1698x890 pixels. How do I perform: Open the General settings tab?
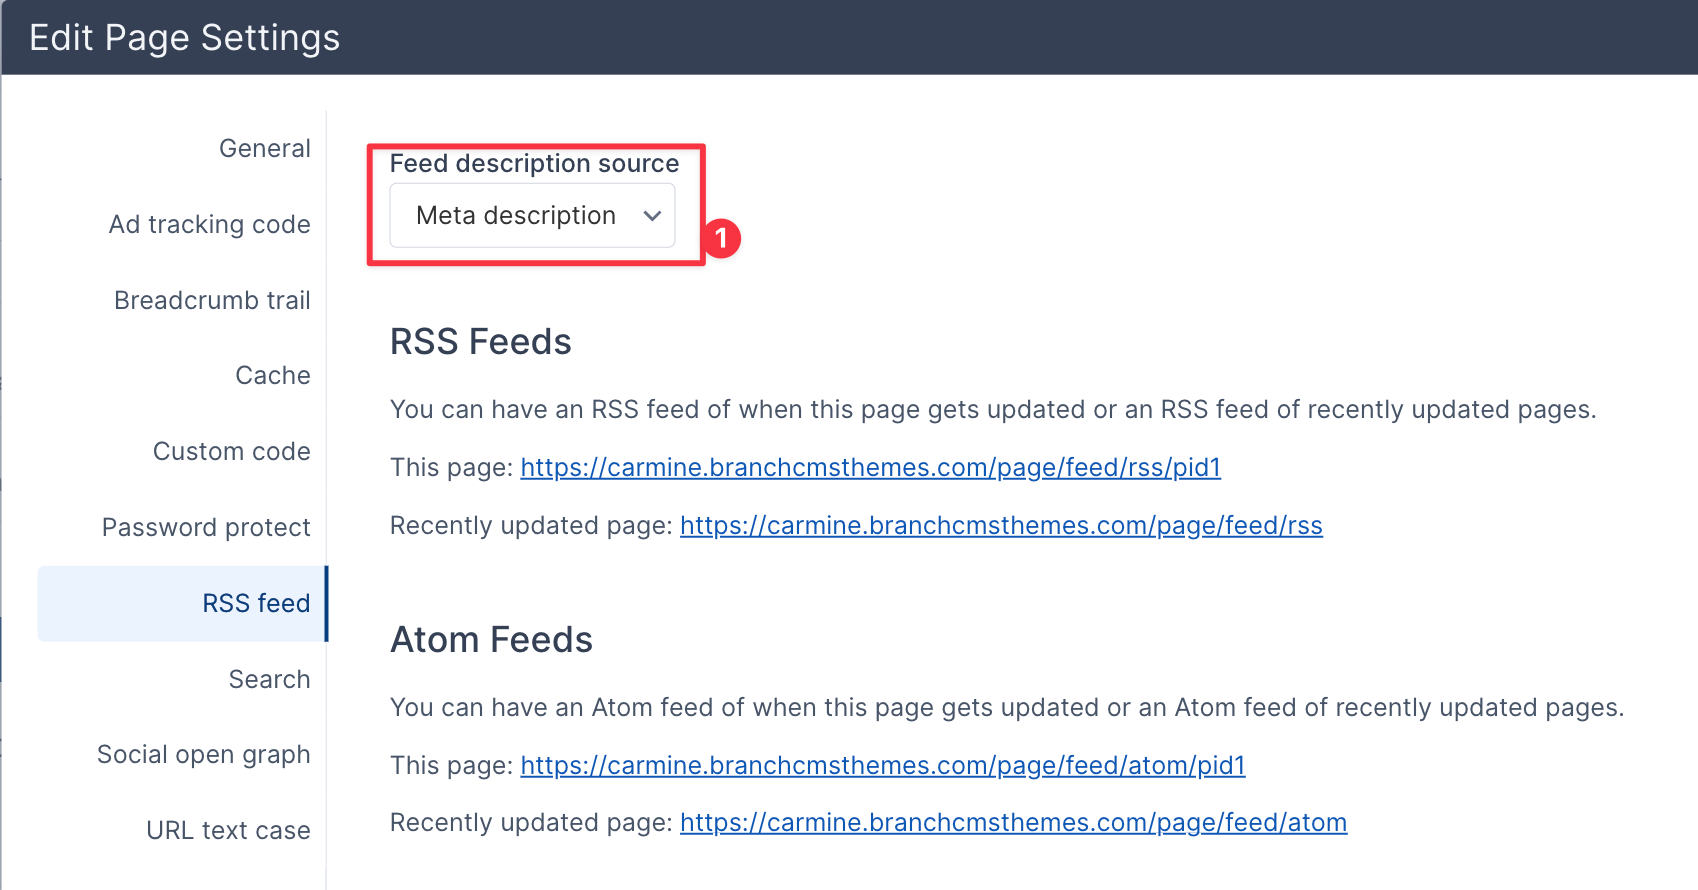(265, 148)
